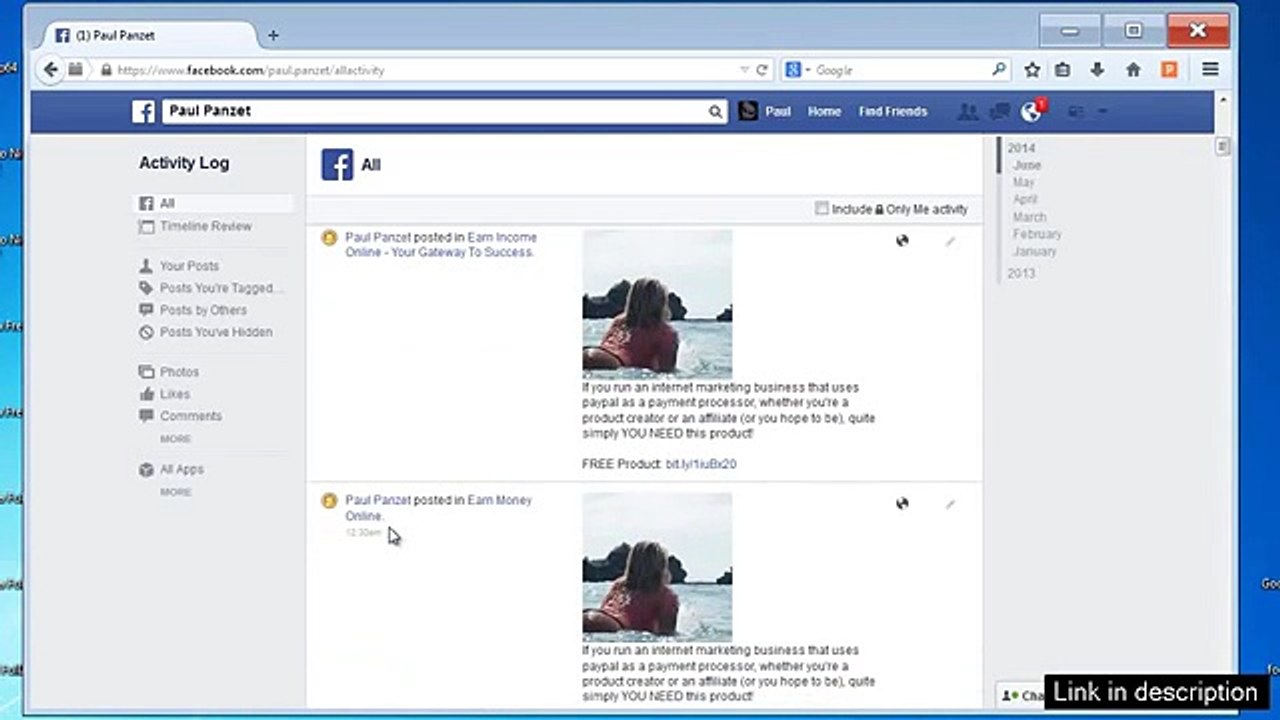Image resolution: width=1280 pixels, height=720 pixels.
Task: Click page scrollbar up arrow
Action: [1222, 101]
